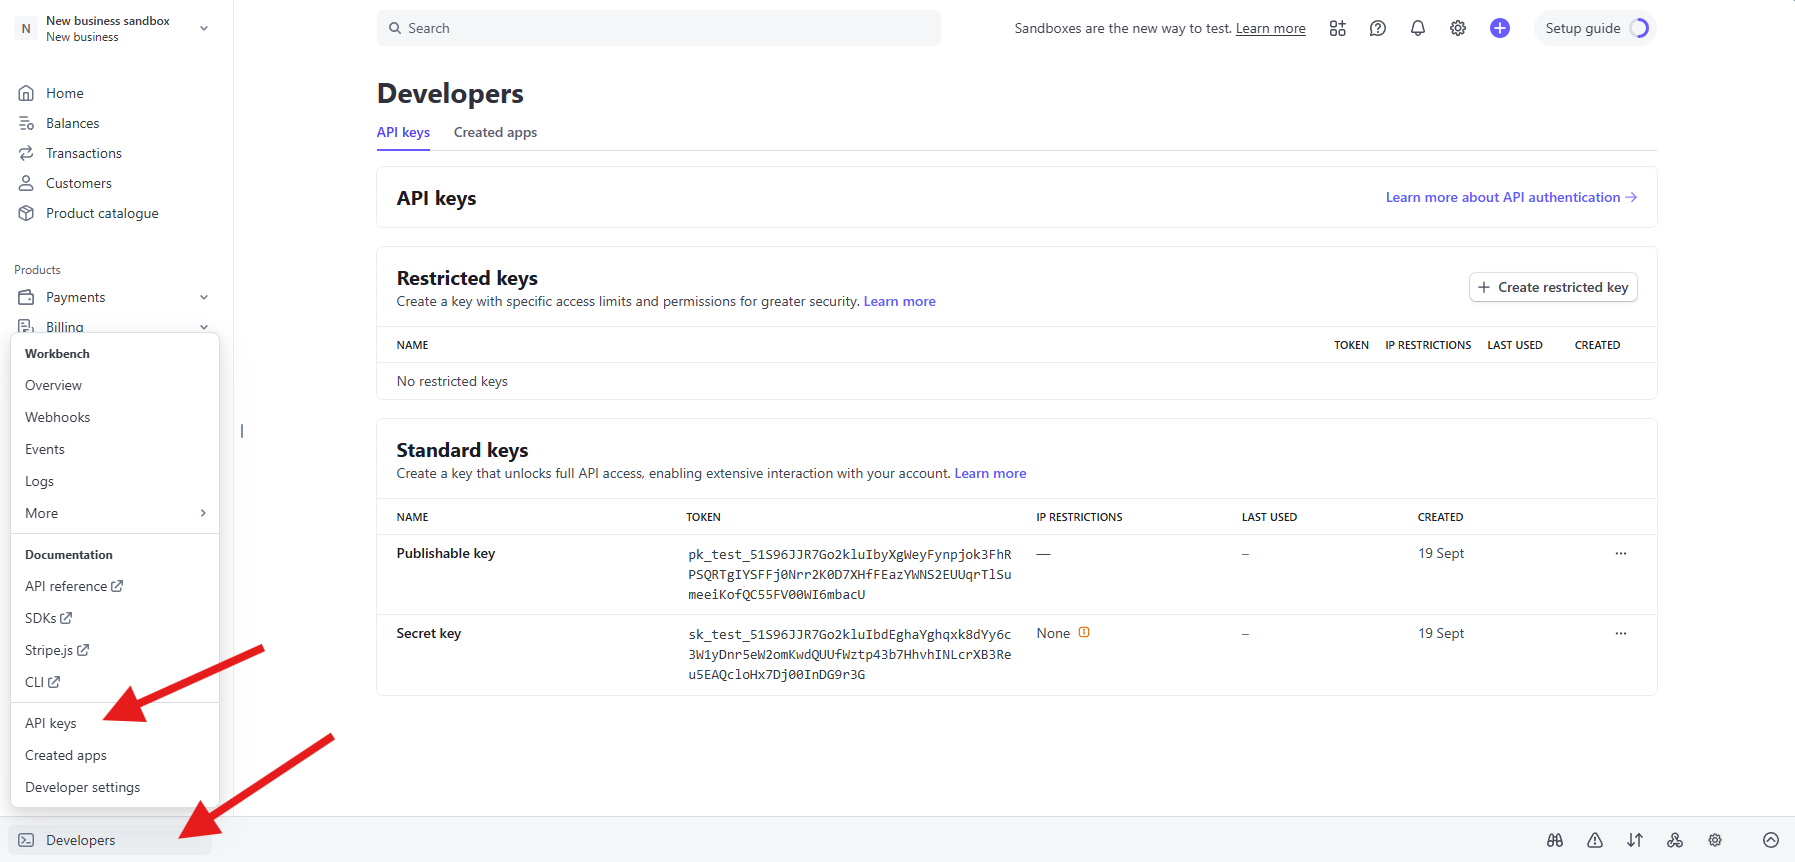The height and width of the screenshot is (862, 1795).
Task: Click Learn more under Restricted keys
Action: coord(900,301)
